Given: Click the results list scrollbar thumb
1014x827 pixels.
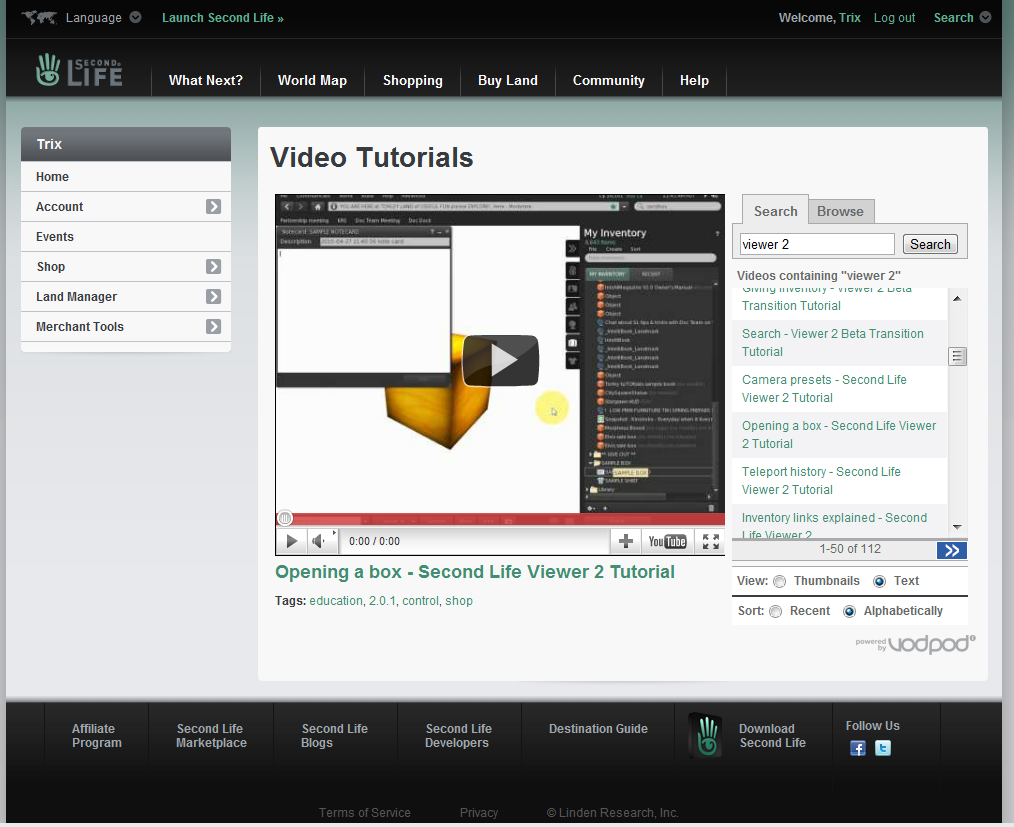Looking at the screenshot, I should (957, 356).
